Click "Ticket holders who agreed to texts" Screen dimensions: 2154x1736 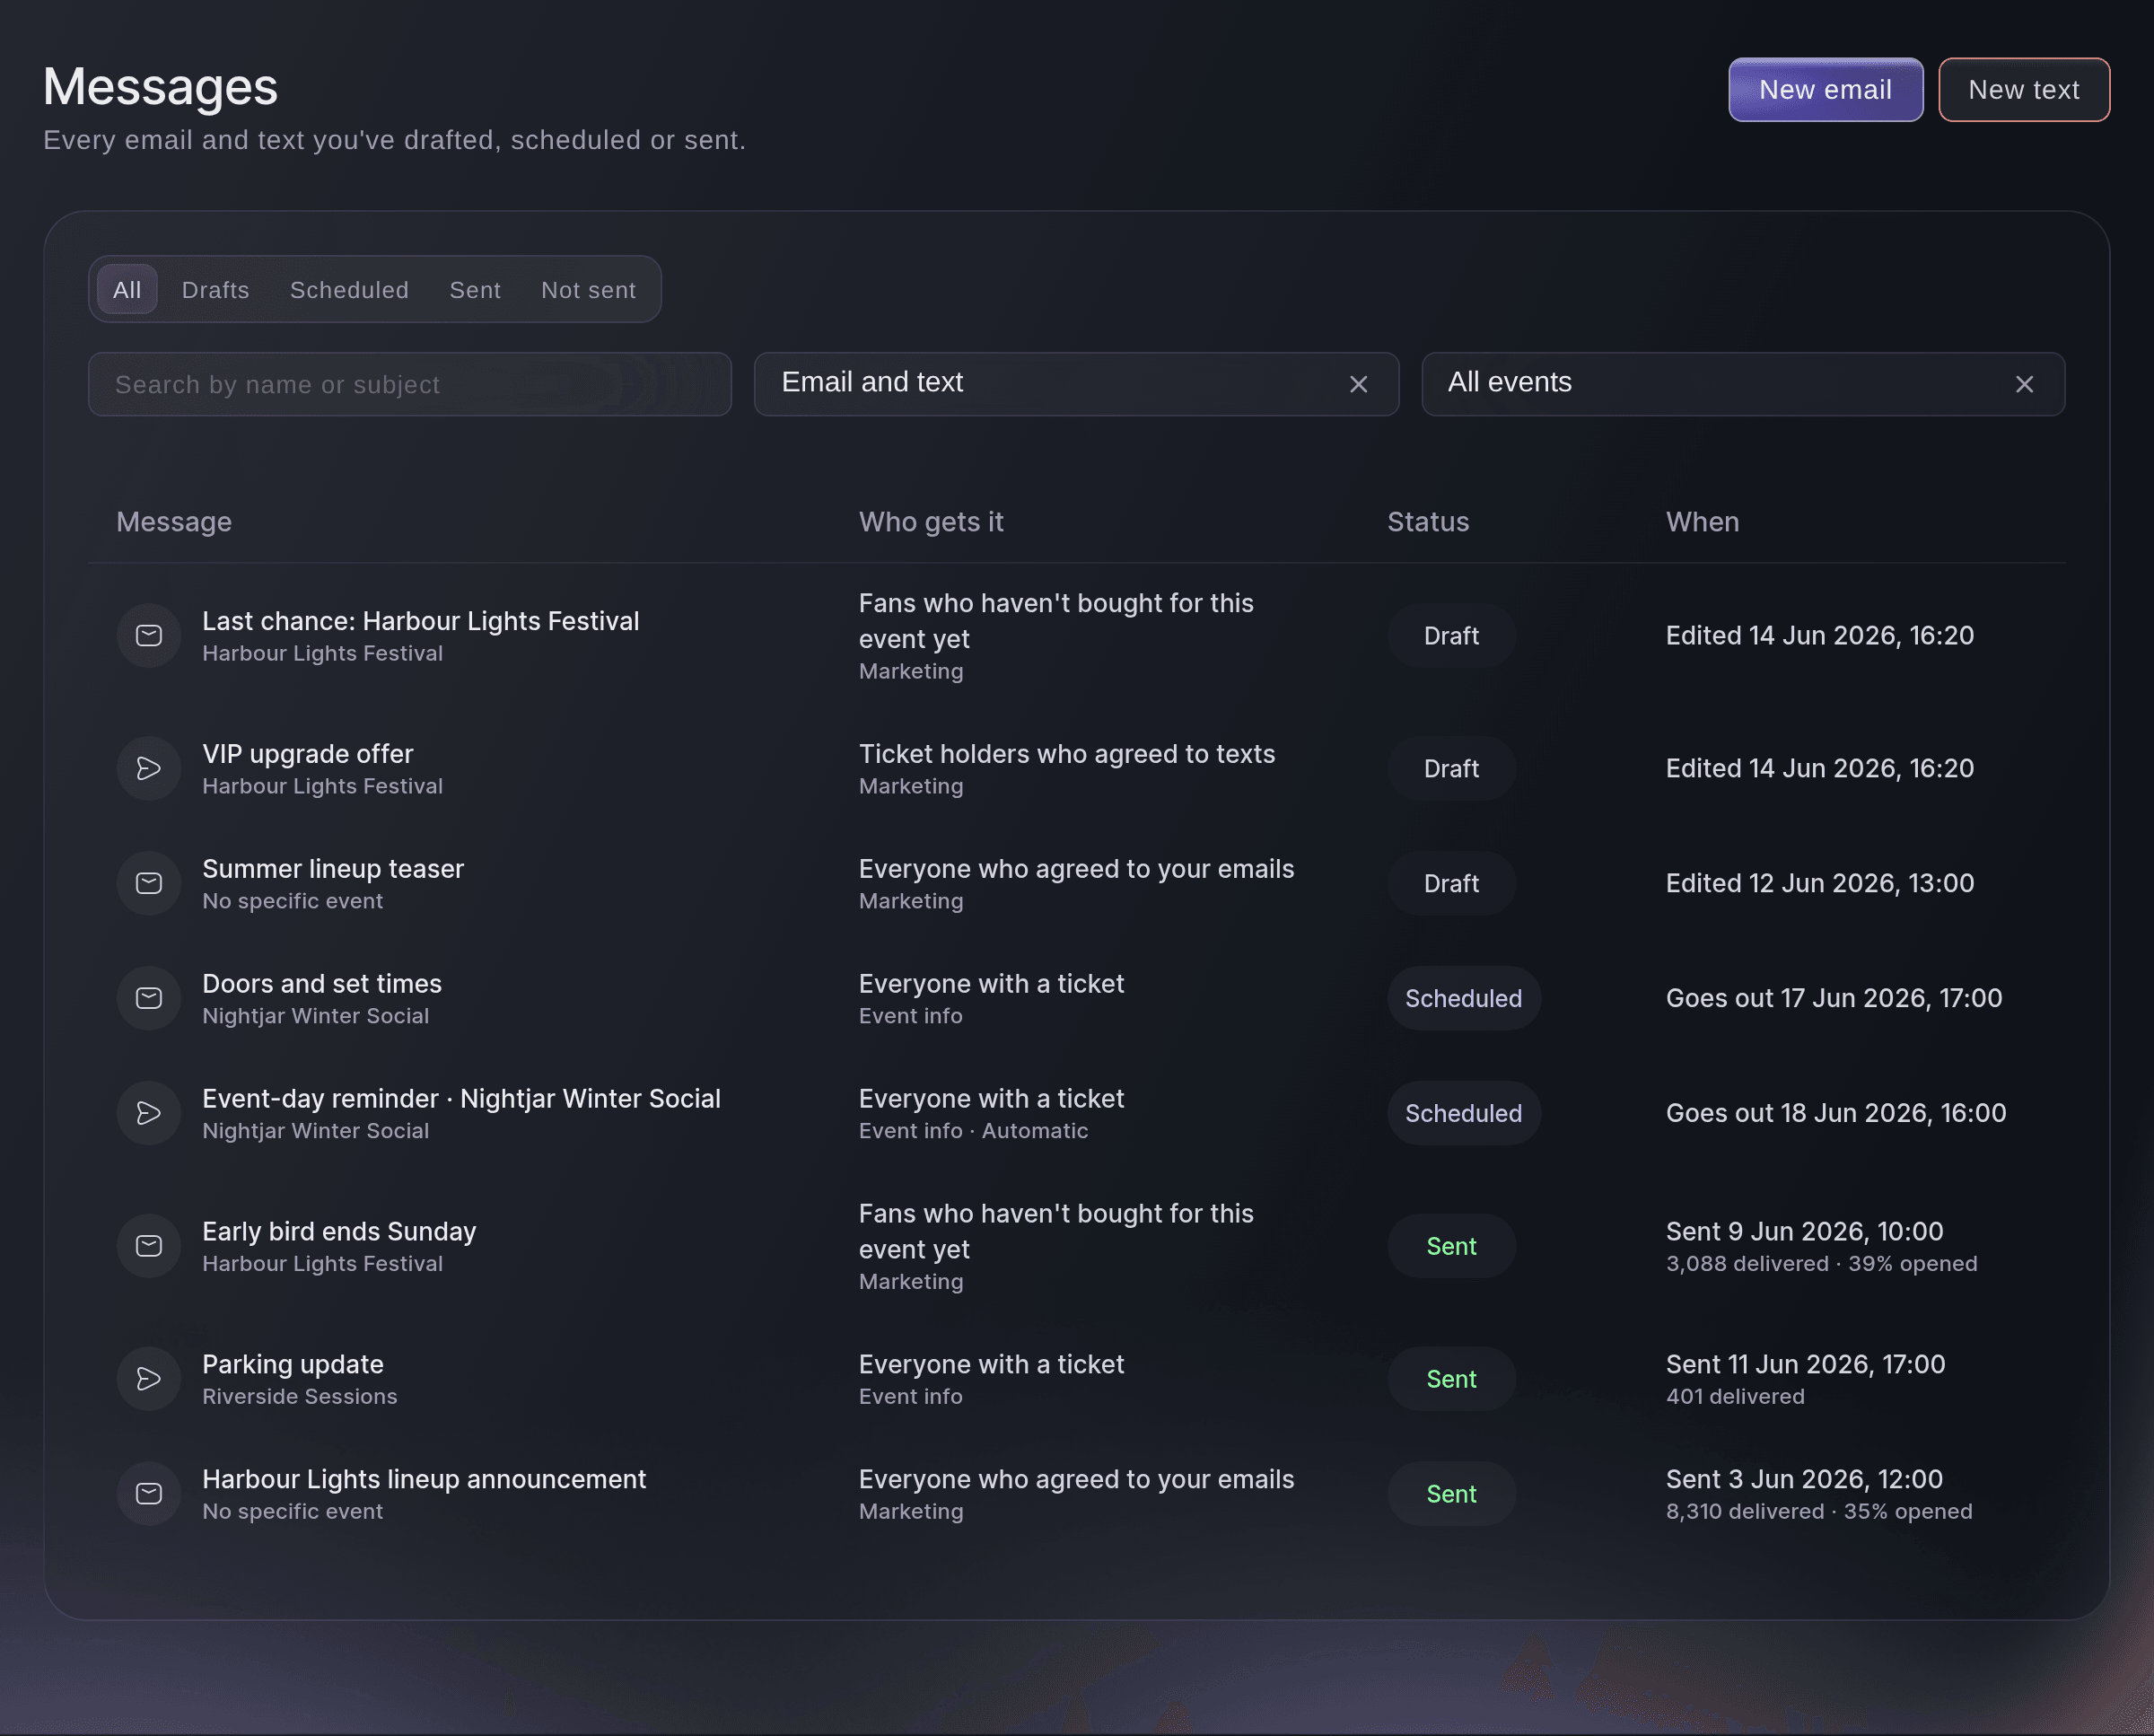tap(1067, 755)
